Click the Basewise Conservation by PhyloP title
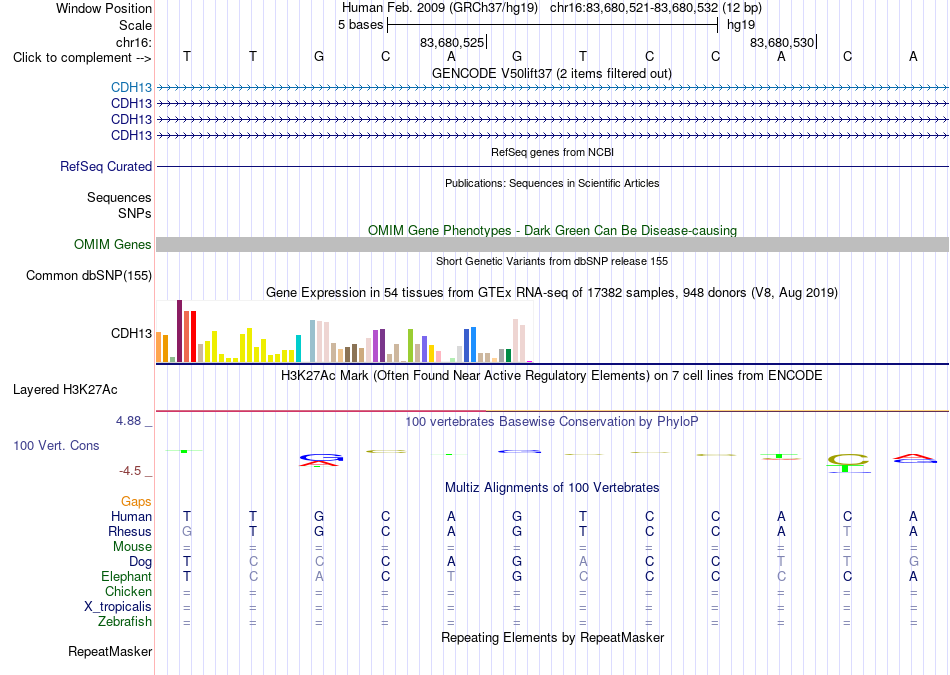950x675 pixels. (551, 422)
